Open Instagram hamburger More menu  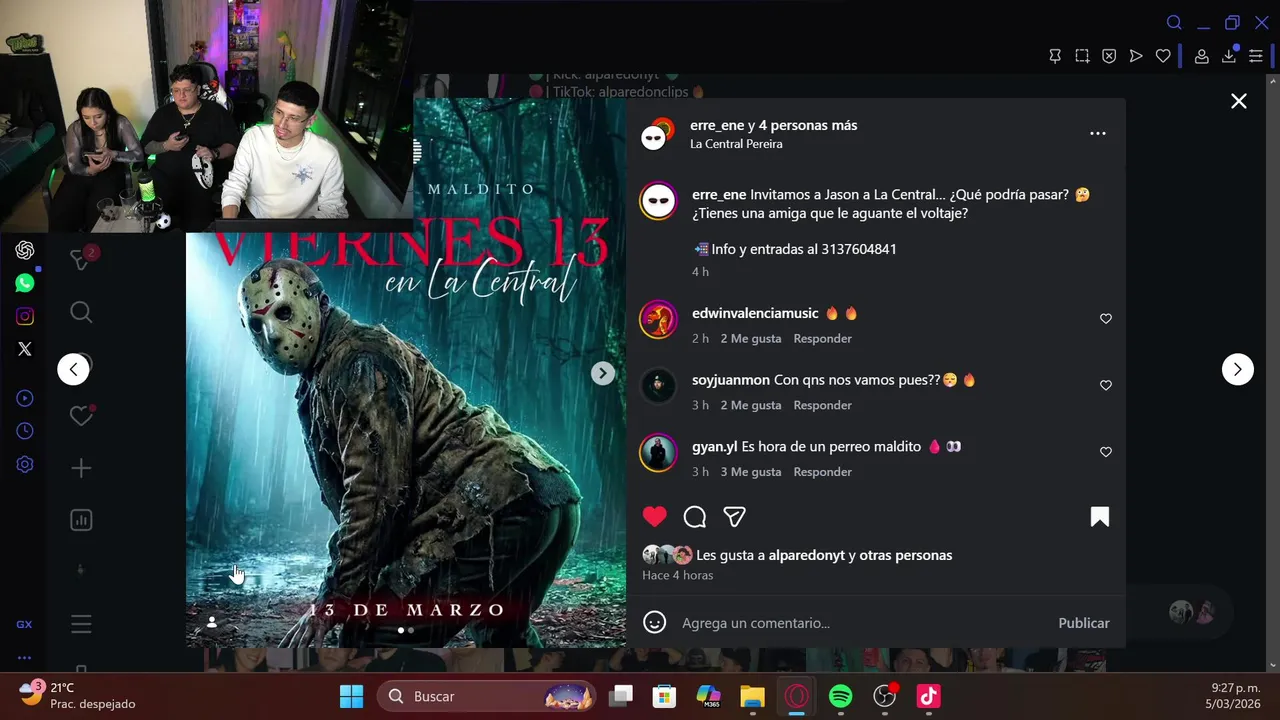[x=81, y=625]
